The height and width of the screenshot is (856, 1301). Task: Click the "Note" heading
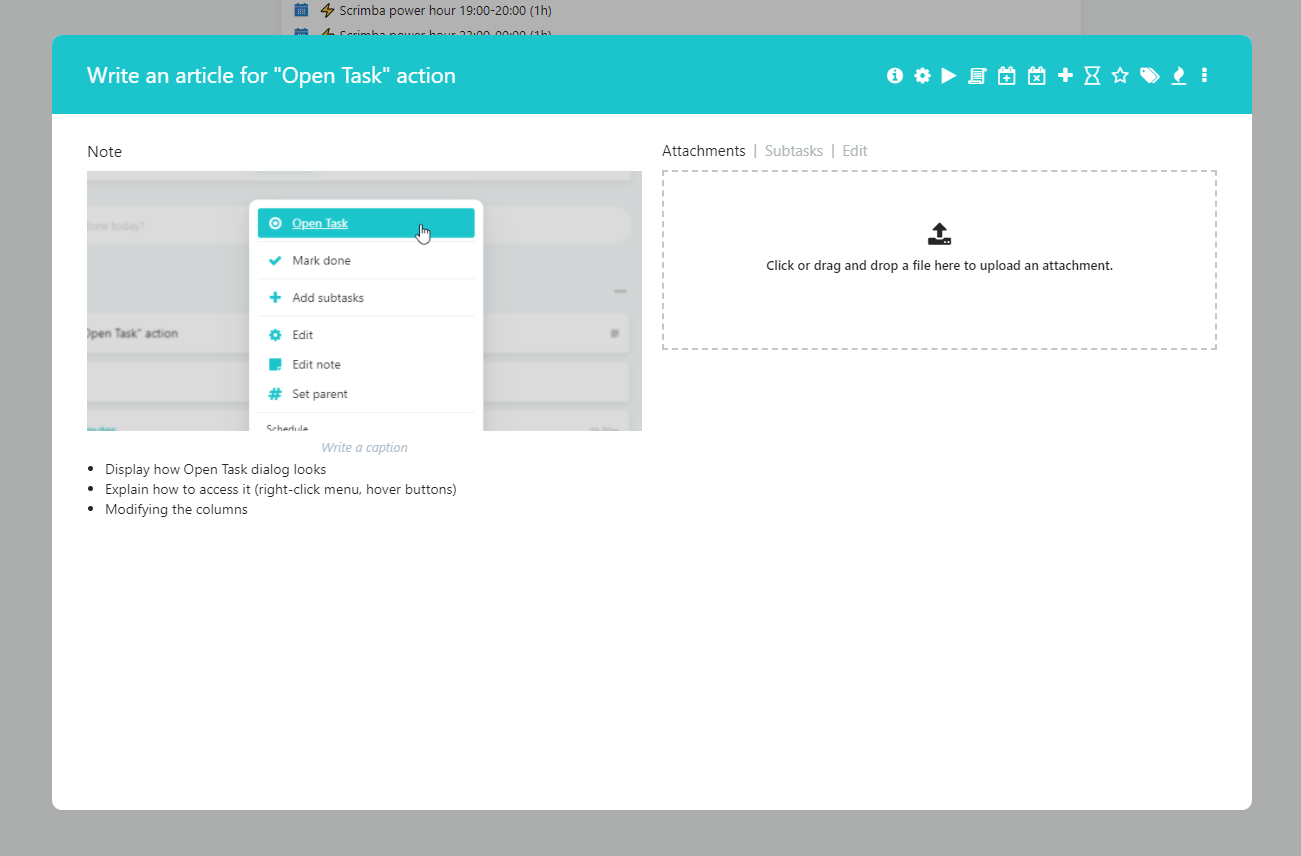(104, 152)
